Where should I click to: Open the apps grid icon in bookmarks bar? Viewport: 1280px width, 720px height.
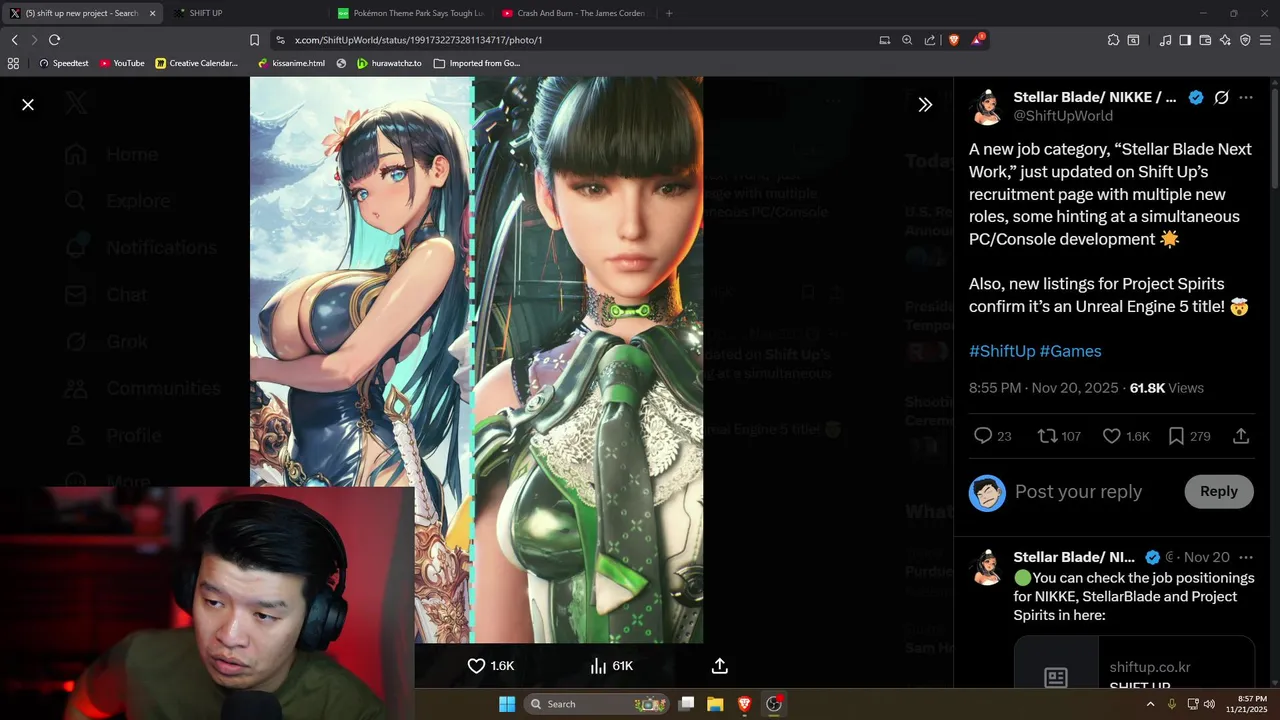coord(13,63)
